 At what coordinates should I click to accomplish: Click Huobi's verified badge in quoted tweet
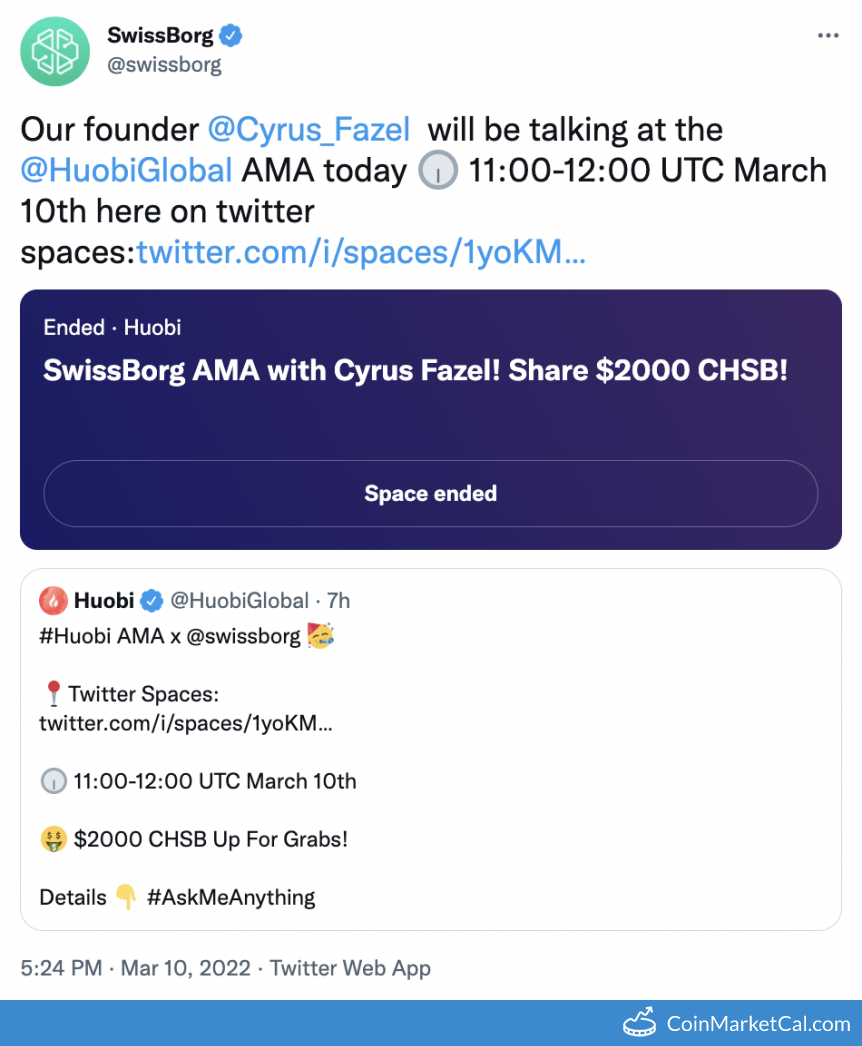[x=151, y=601]
